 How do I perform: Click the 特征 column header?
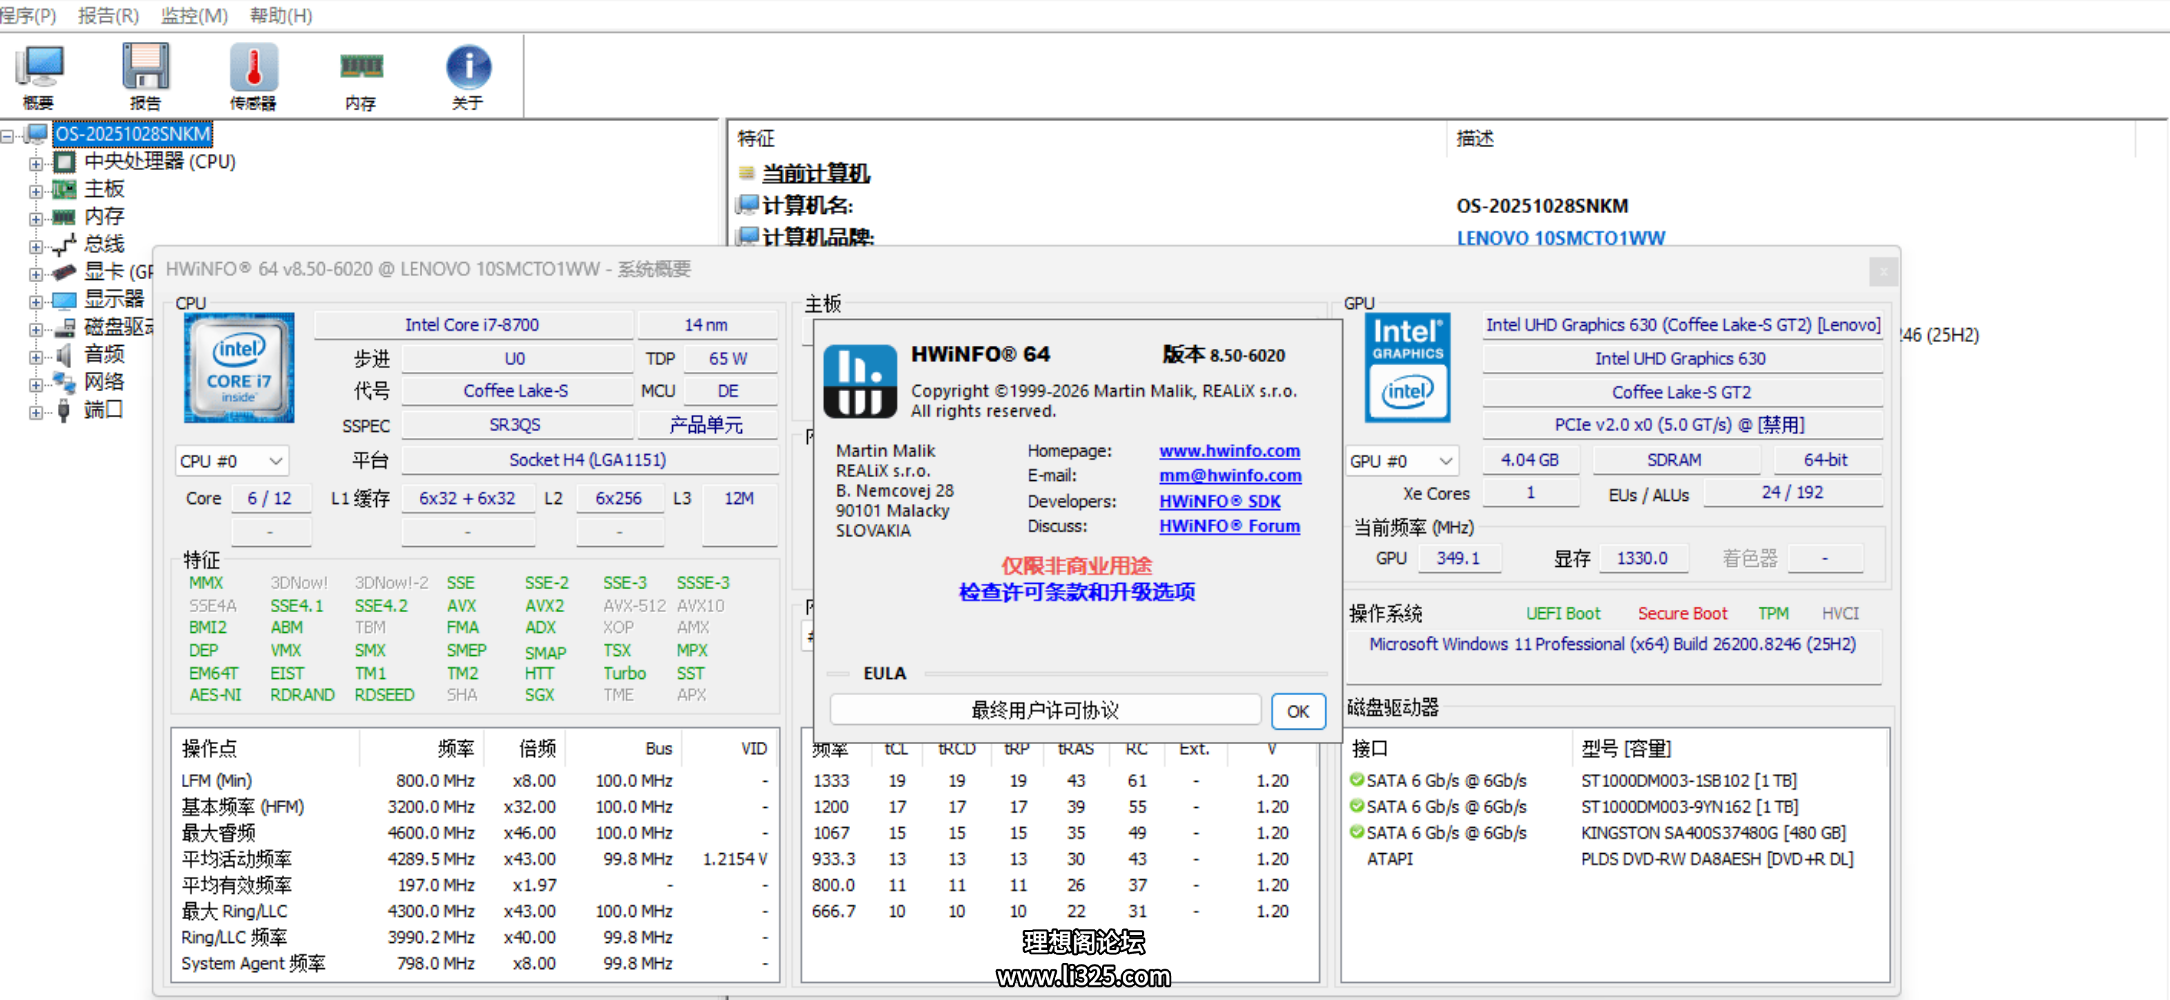[756, 138]
